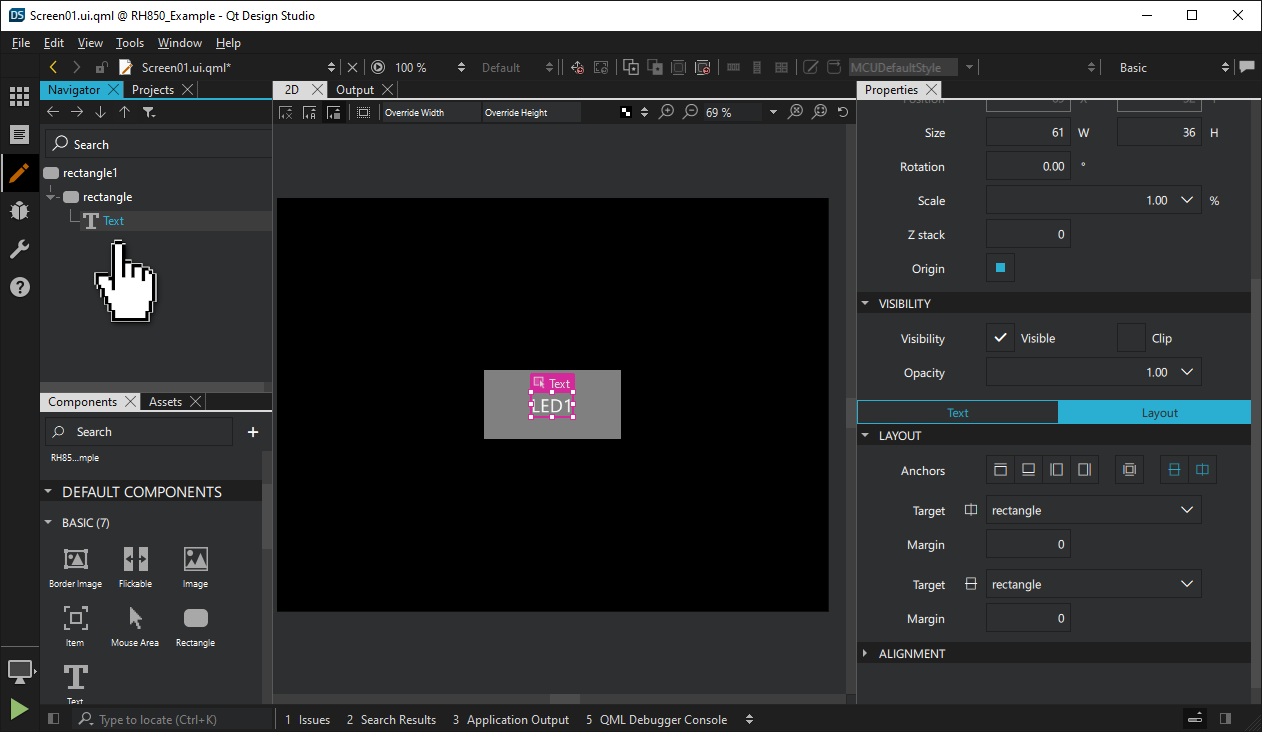Viewport: 1262px width, 732px height.
Task: Switch to the Projects tab
Action: pos(152,89)
